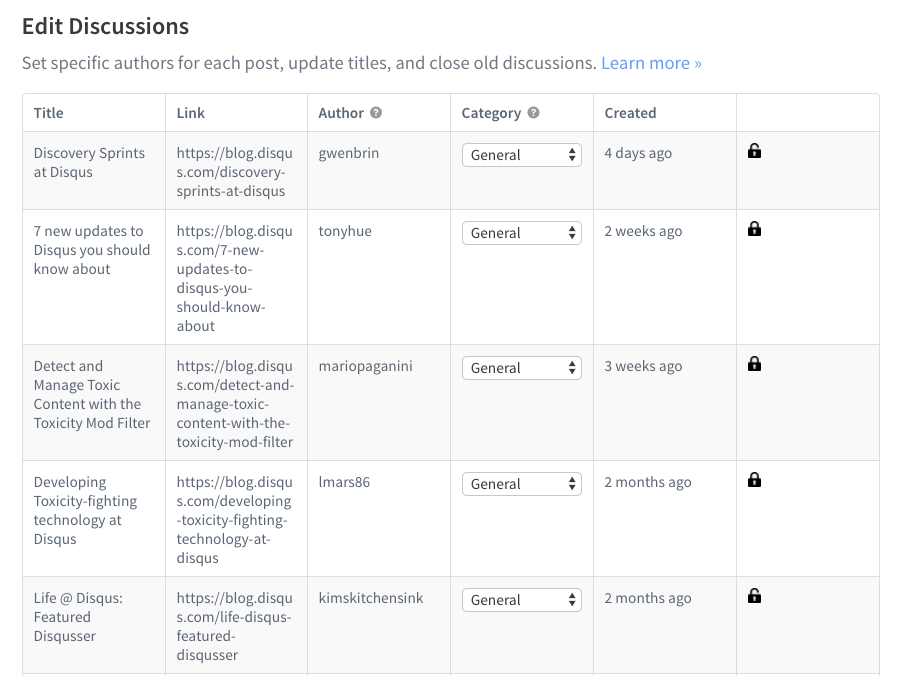Open Category dropdown for Discovery Sprints post
Screen dimensions: 897x676
tap(521, 155)
